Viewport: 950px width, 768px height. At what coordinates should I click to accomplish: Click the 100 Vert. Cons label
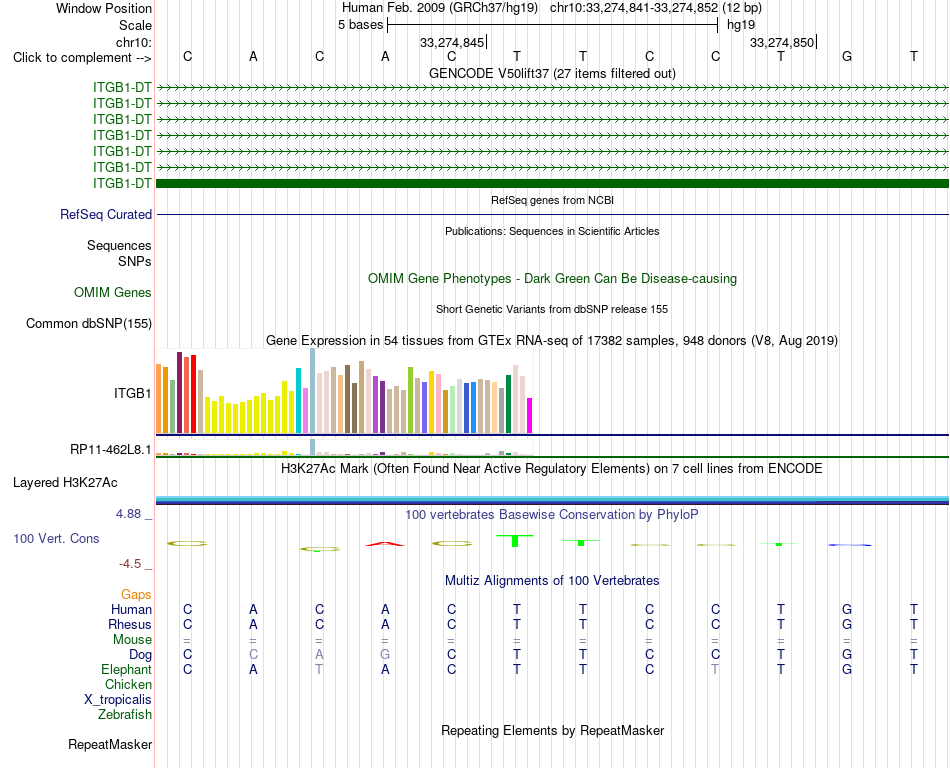coord(56,538)
